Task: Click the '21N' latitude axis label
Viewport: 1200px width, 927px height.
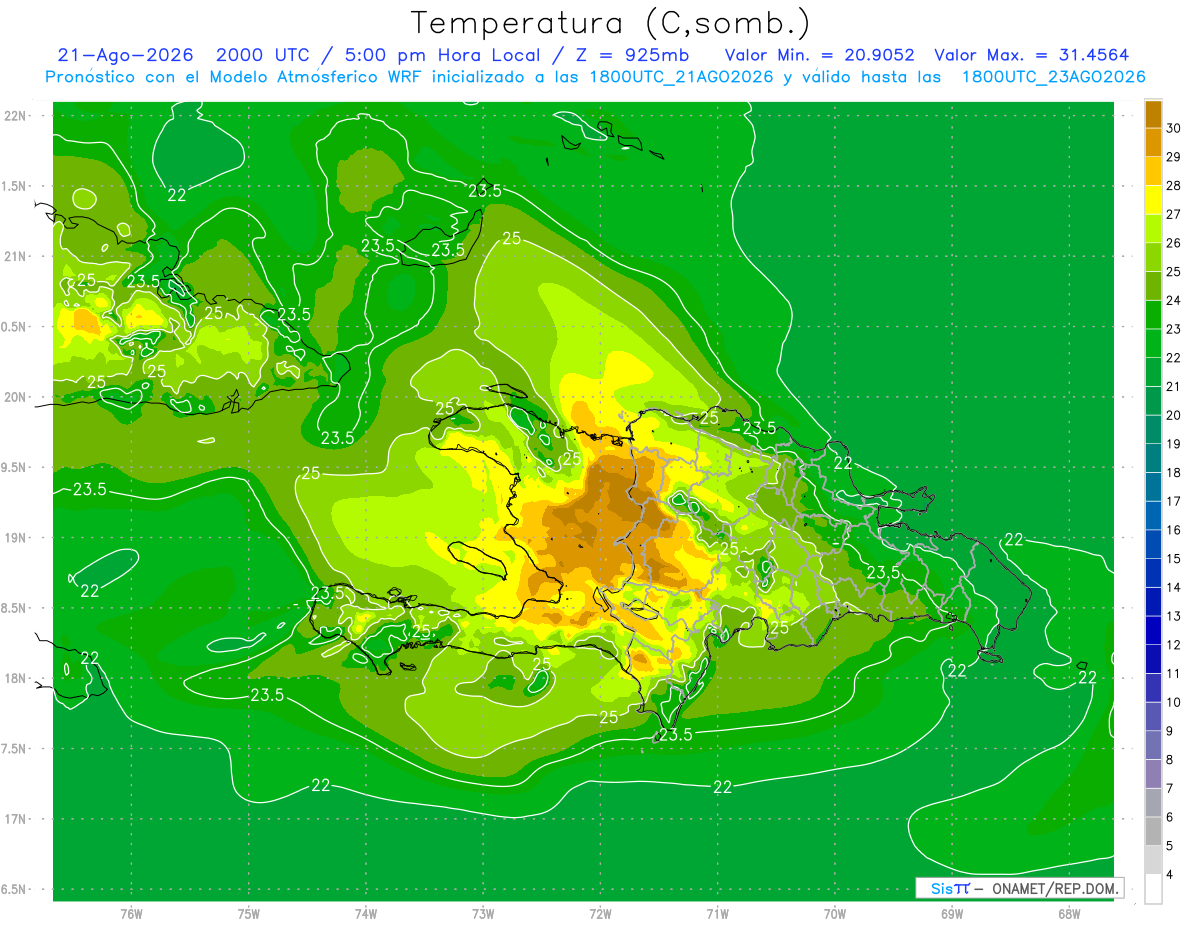Action: click(x=16, y=256)
